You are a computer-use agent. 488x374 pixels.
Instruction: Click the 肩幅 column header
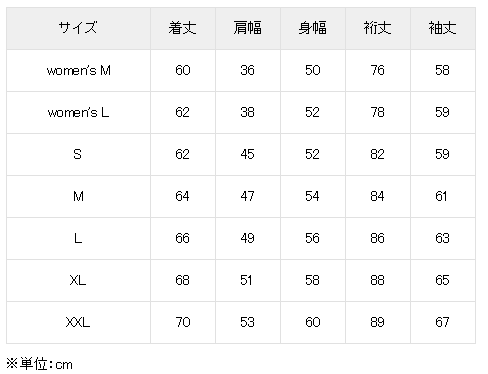pyautogui.click(x=248, y=28)
